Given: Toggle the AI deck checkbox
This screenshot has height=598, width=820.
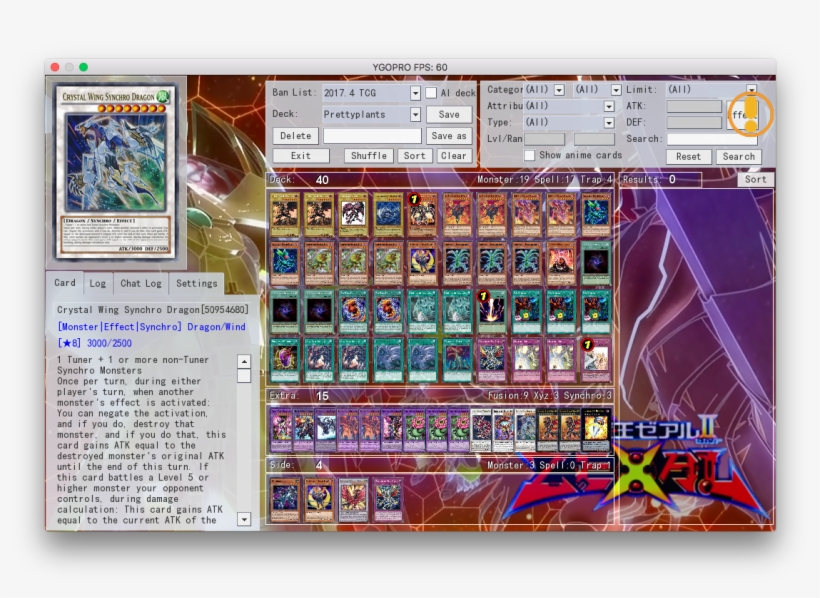Looking at the screenshot, I should (431, 93).
